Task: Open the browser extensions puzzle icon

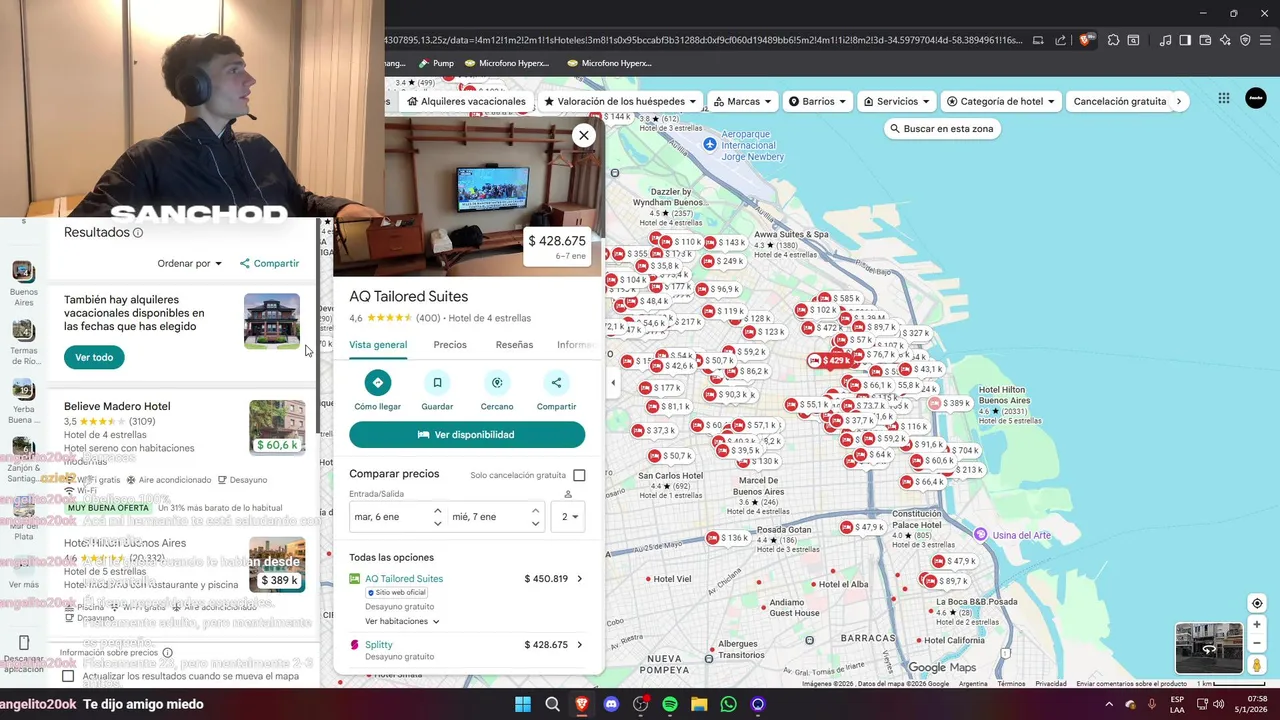Action: coord(1113,40)
